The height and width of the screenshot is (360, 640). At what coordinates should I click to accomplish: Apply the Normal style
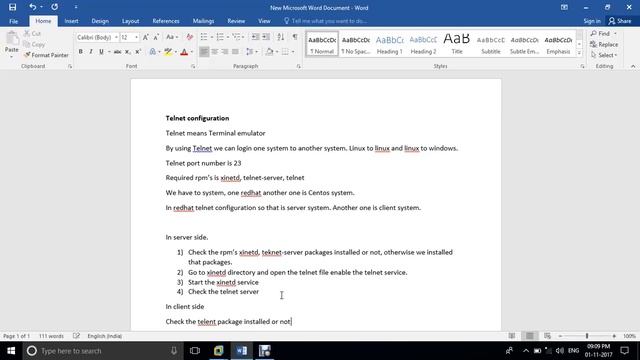point(322,44)
